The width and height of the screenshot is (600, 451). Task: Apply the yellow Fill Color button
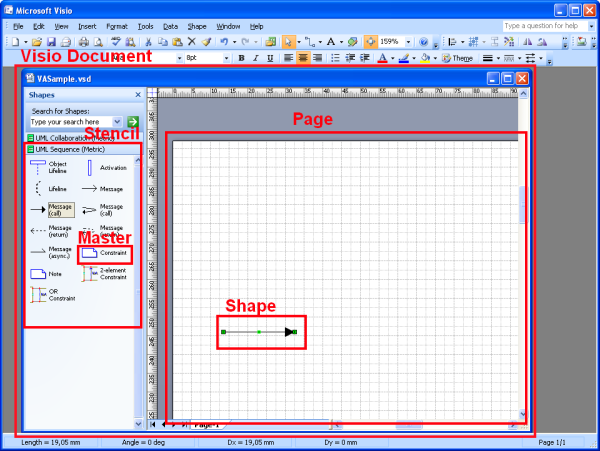point(425,58)
